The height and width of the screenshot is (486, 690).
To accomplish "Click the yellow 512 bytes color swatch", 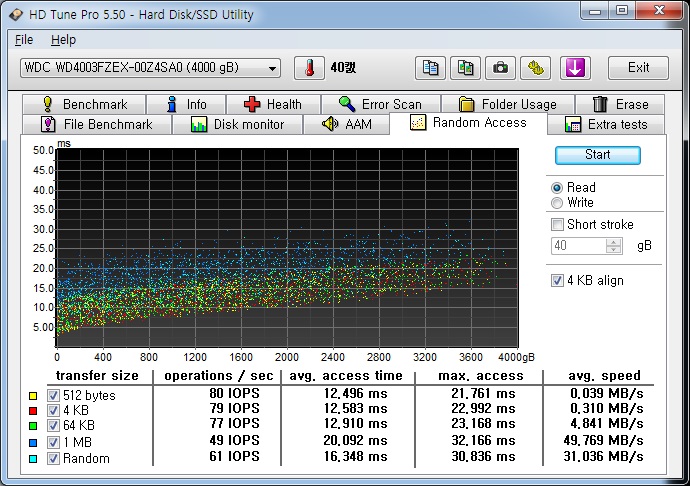I will click(33, 396).
